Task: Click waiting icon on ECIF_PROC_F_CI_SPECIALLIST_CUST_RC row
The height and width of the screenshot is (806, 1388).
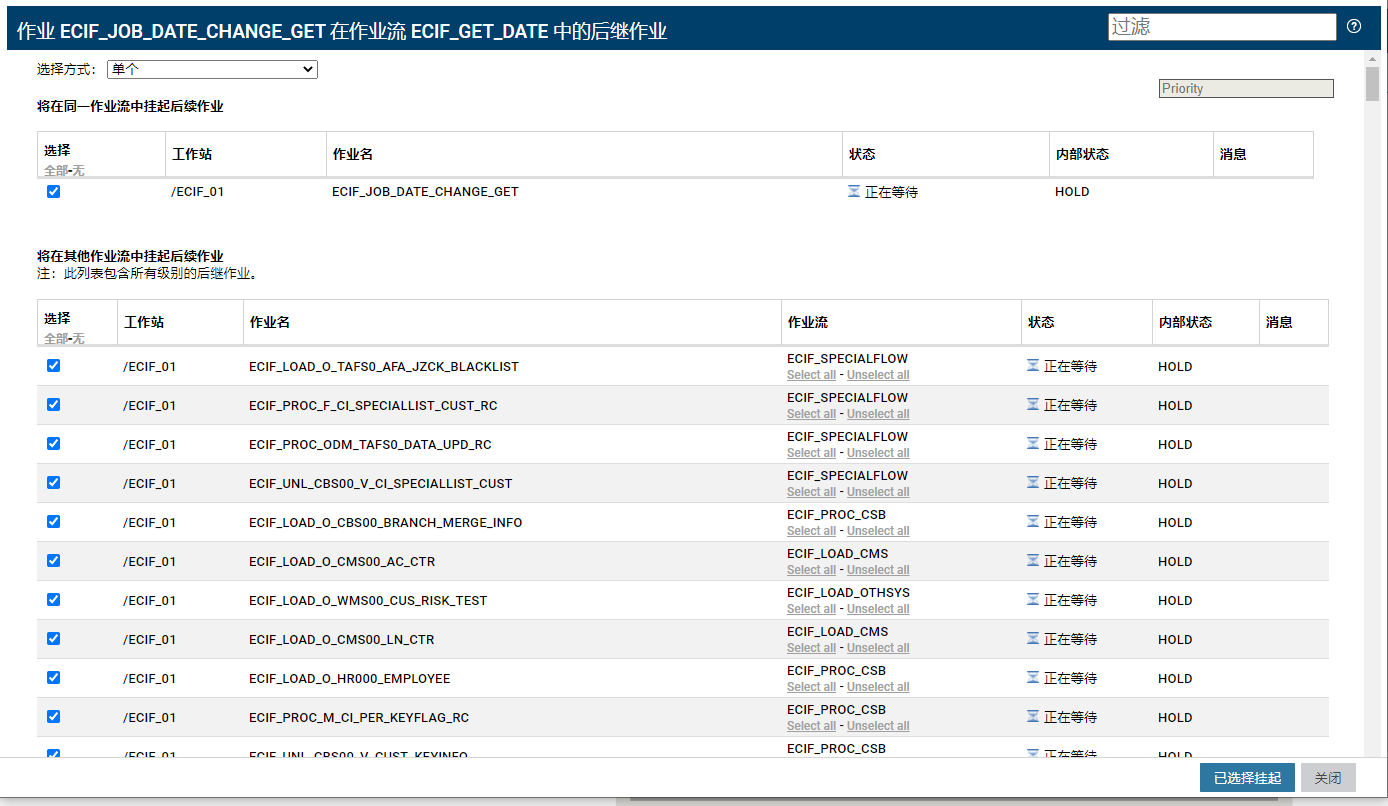Action: pos(1031,404)
